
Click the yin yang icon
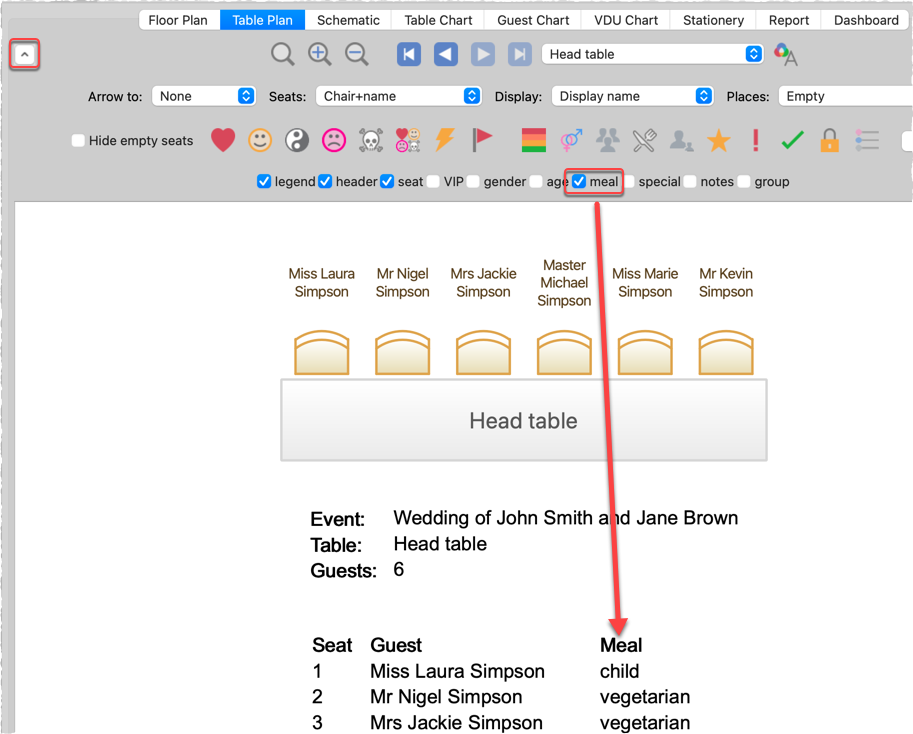coord(297,141)
